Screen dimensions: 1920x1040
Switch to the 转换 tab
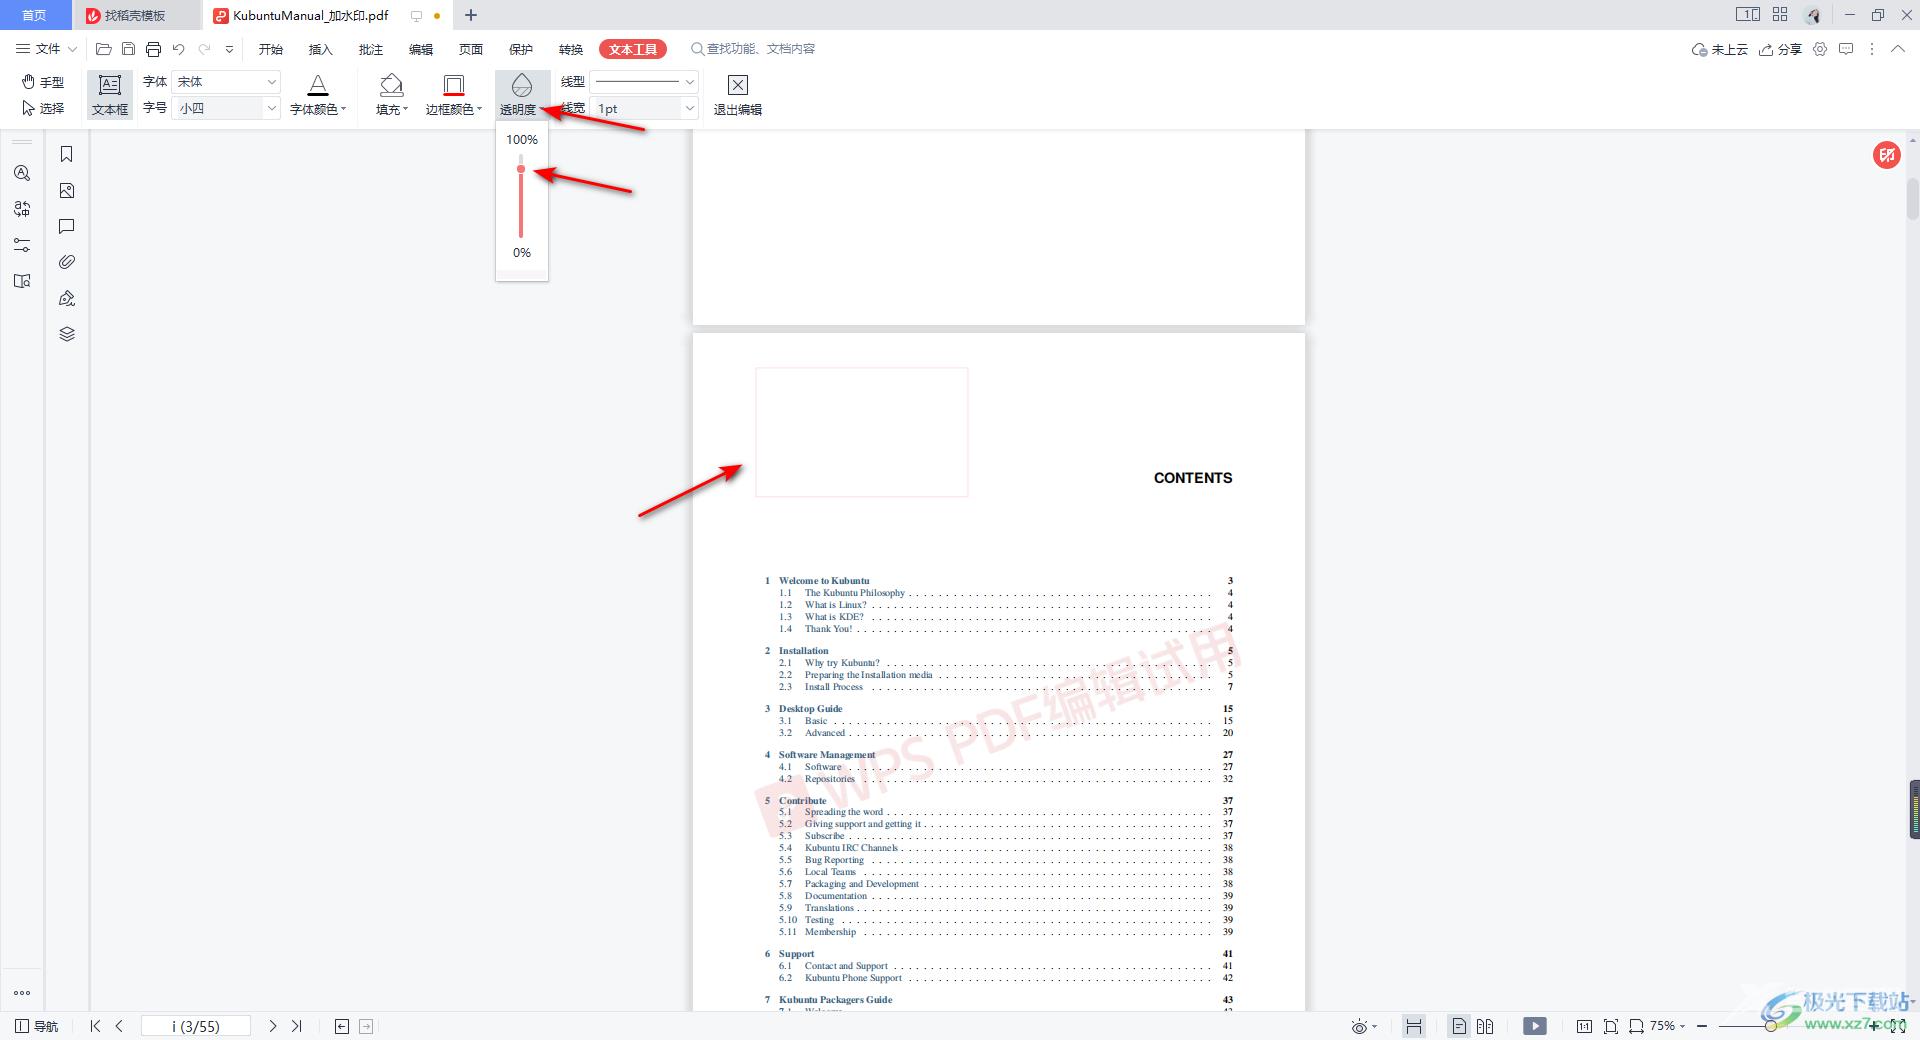click(571, 49)
